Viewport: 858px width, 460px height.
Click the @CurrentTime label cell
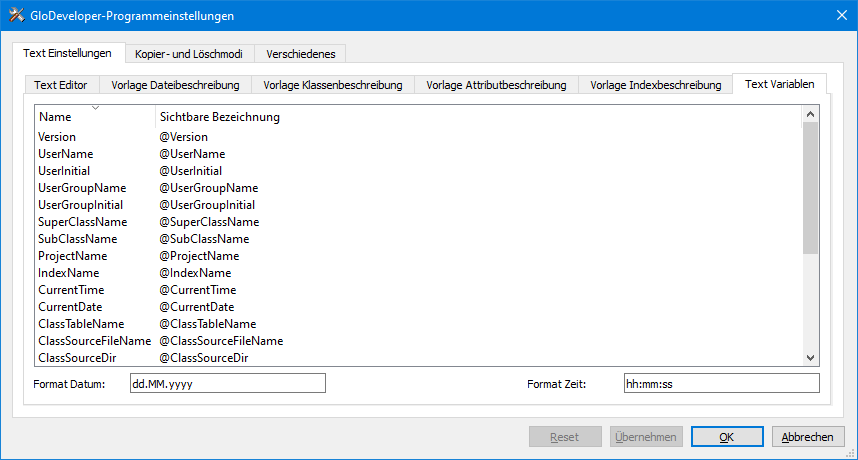click(198, 289)
